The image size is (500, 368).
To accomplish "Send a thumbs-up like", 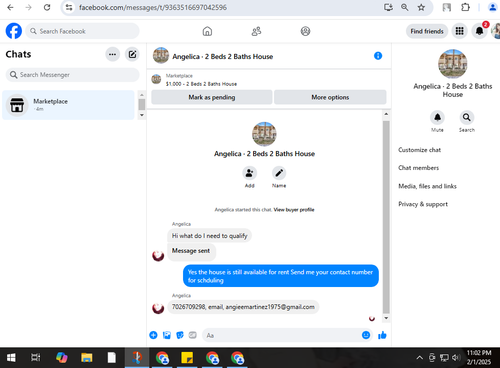I will tap(382, 335).
